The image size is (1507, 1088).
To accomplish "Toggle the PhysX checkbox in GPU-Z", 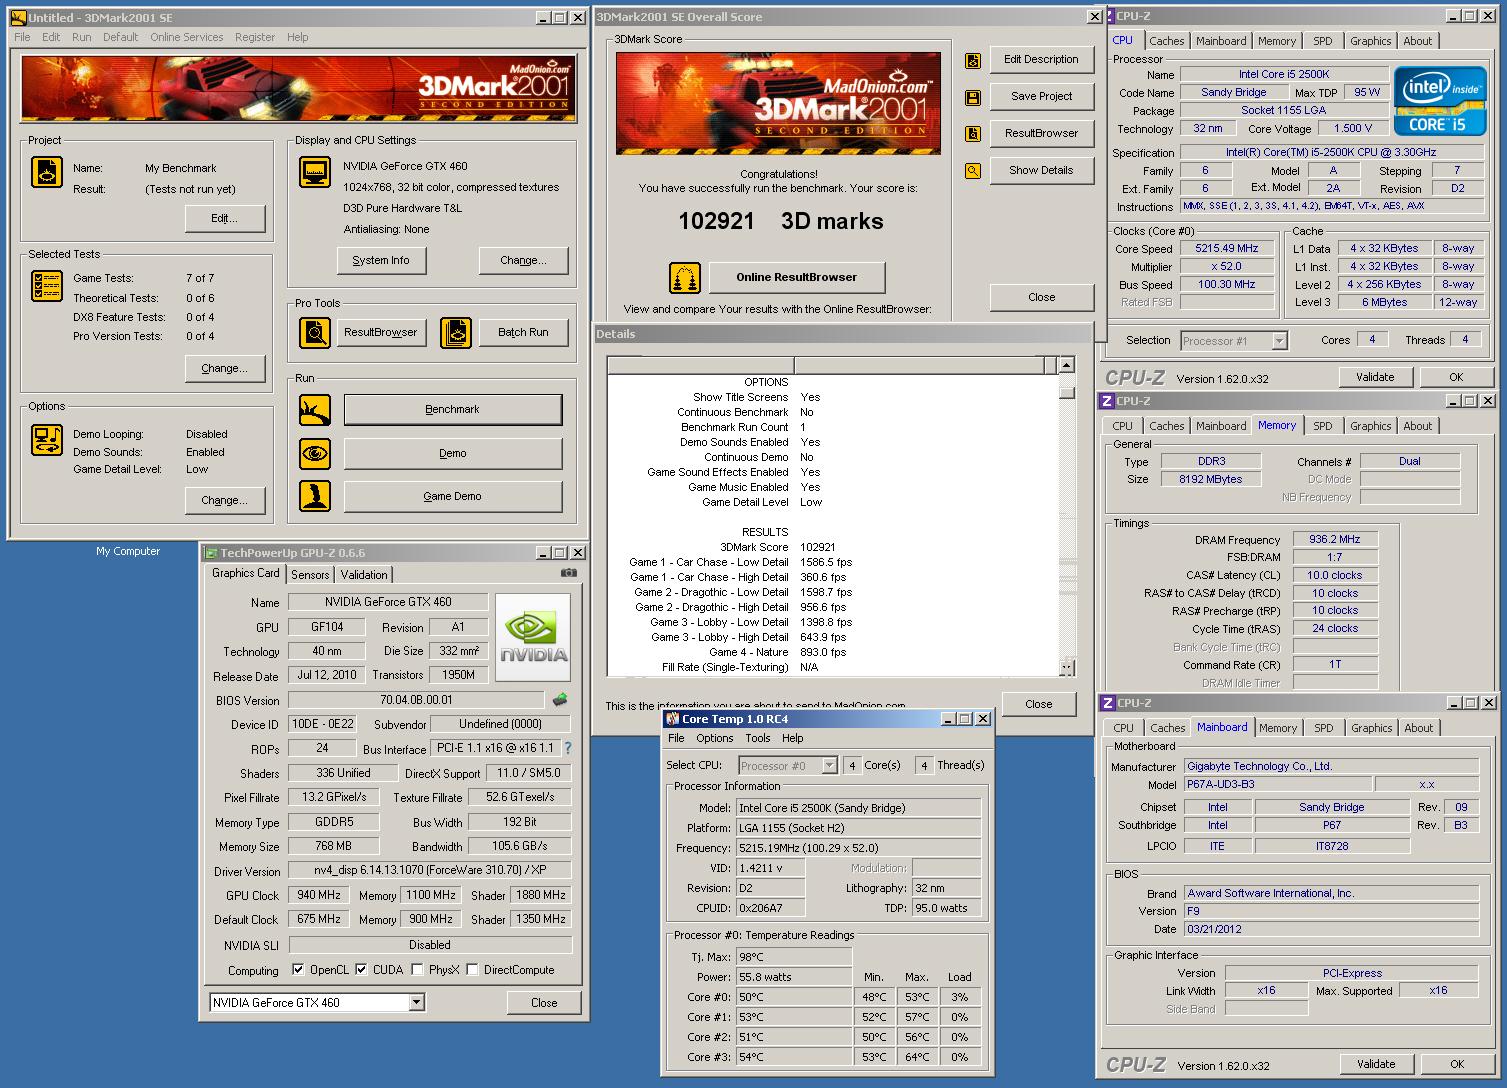I will tap(417, 970).
